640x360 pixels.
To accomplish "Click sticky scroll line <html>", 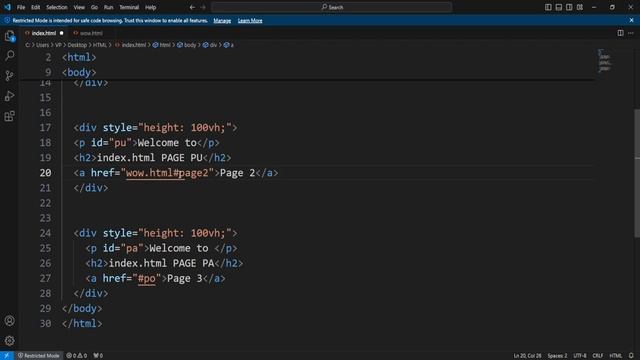I will (x=79, y=57).
